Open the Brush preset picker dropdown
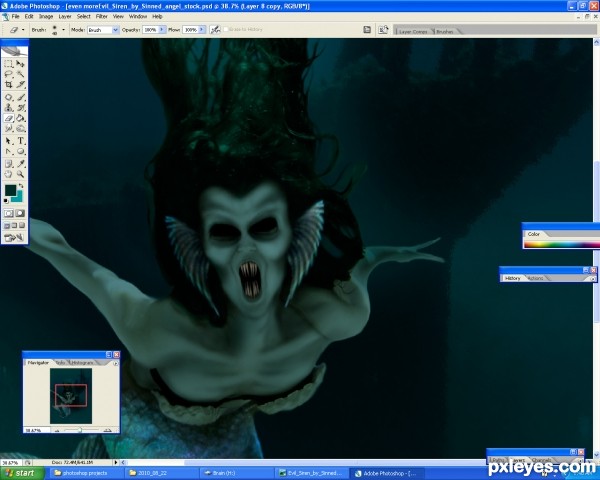 point(63,29)
